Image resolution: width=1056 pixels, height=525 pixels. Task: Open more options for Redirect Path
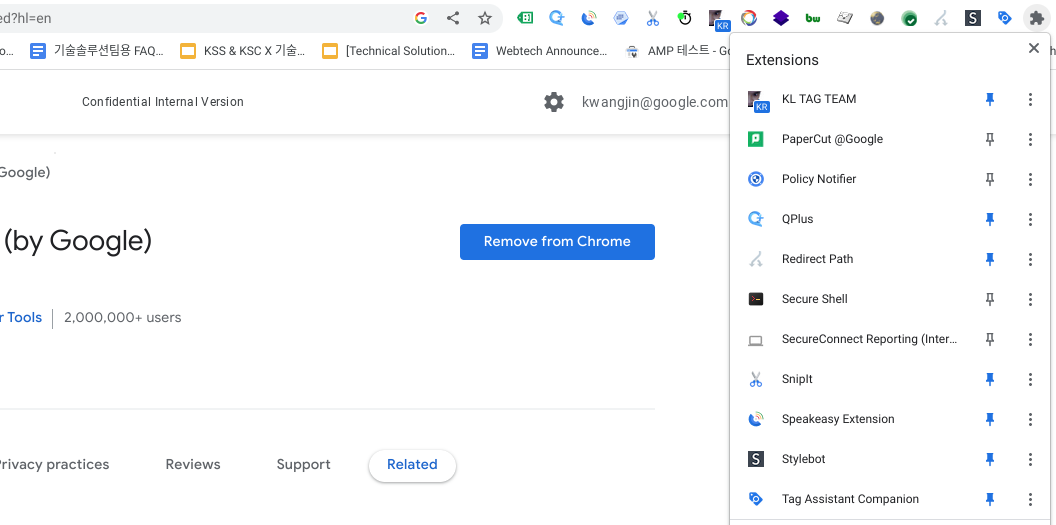1030,259
